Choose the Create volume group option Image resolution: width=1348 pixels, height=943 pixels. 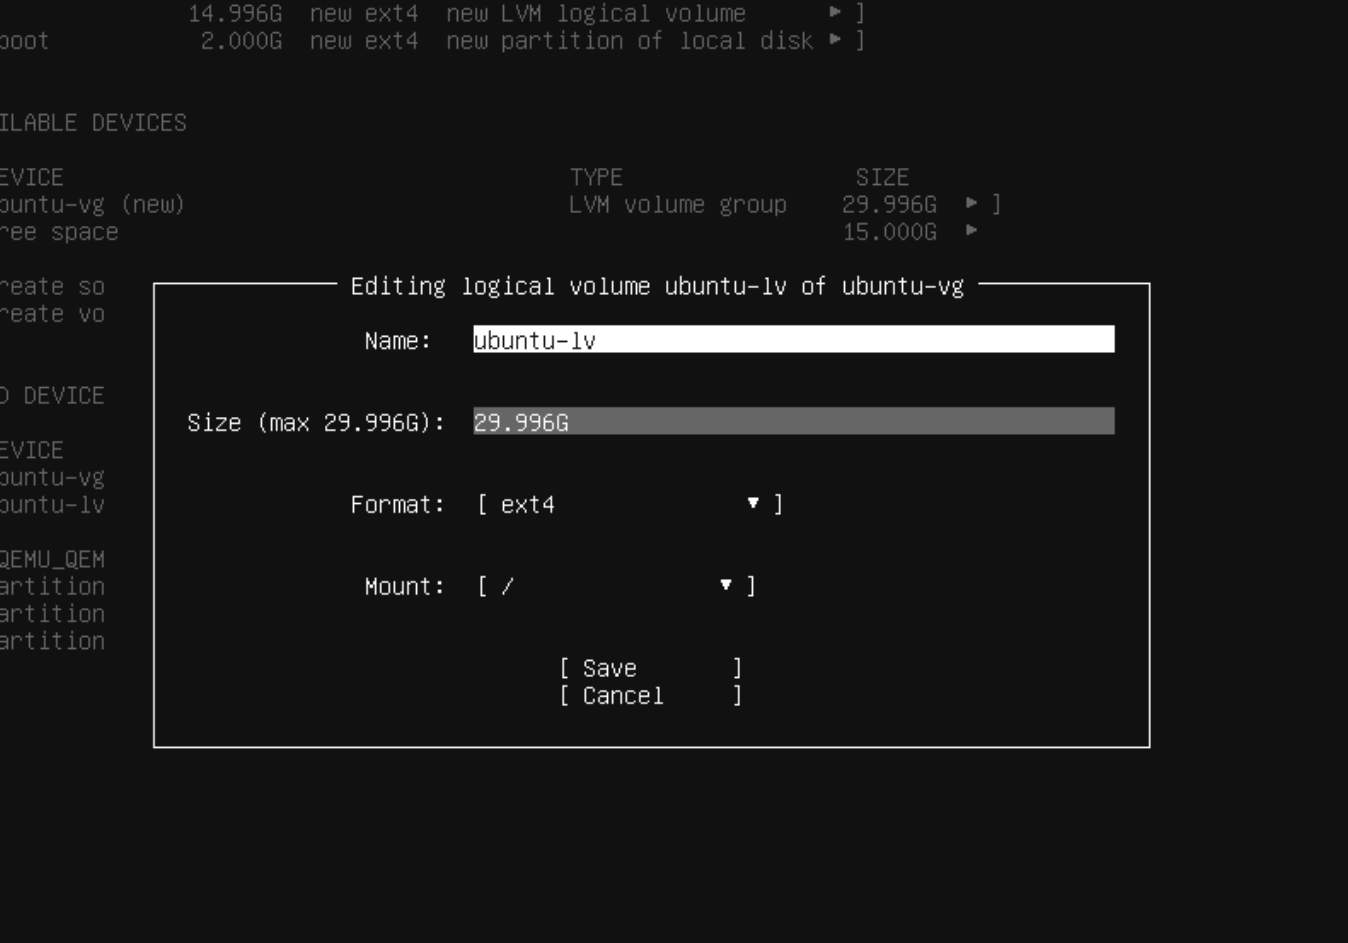[x=52, y=314]
